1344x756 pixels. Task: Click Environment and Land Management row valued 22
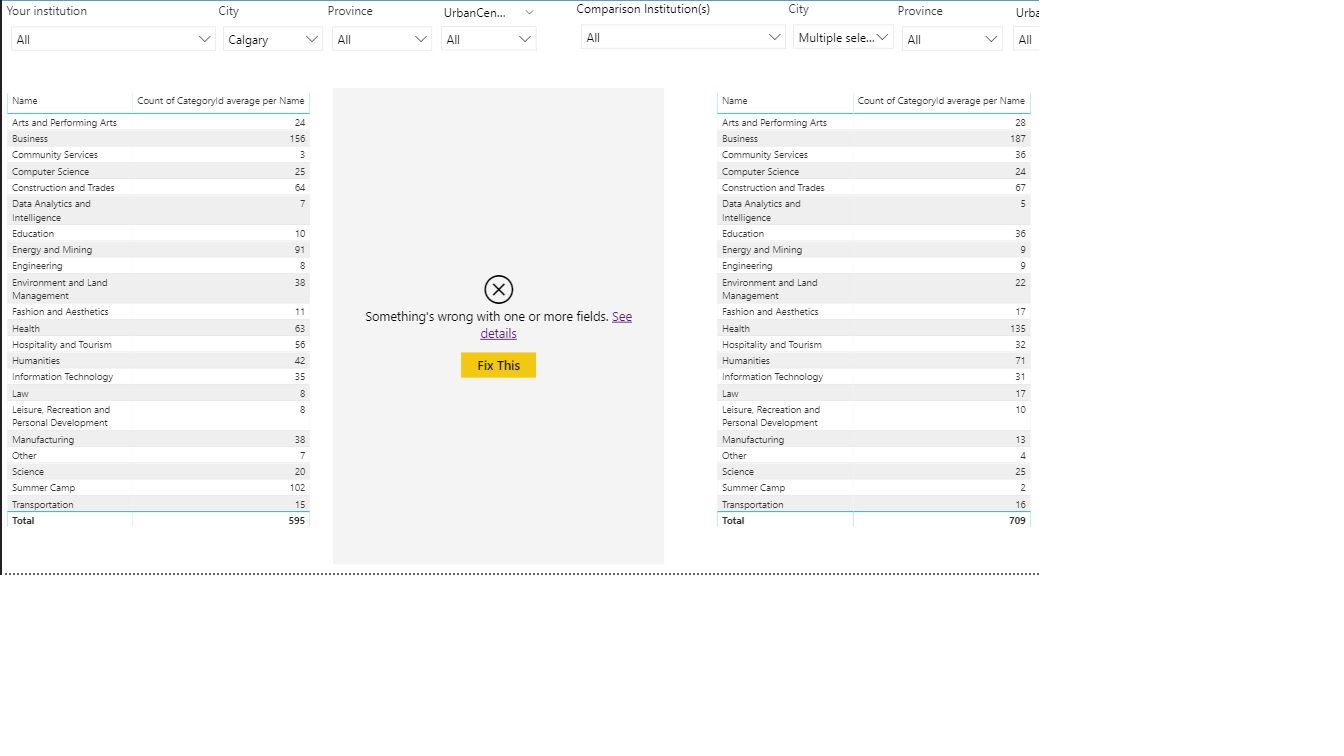click(873, 289)
